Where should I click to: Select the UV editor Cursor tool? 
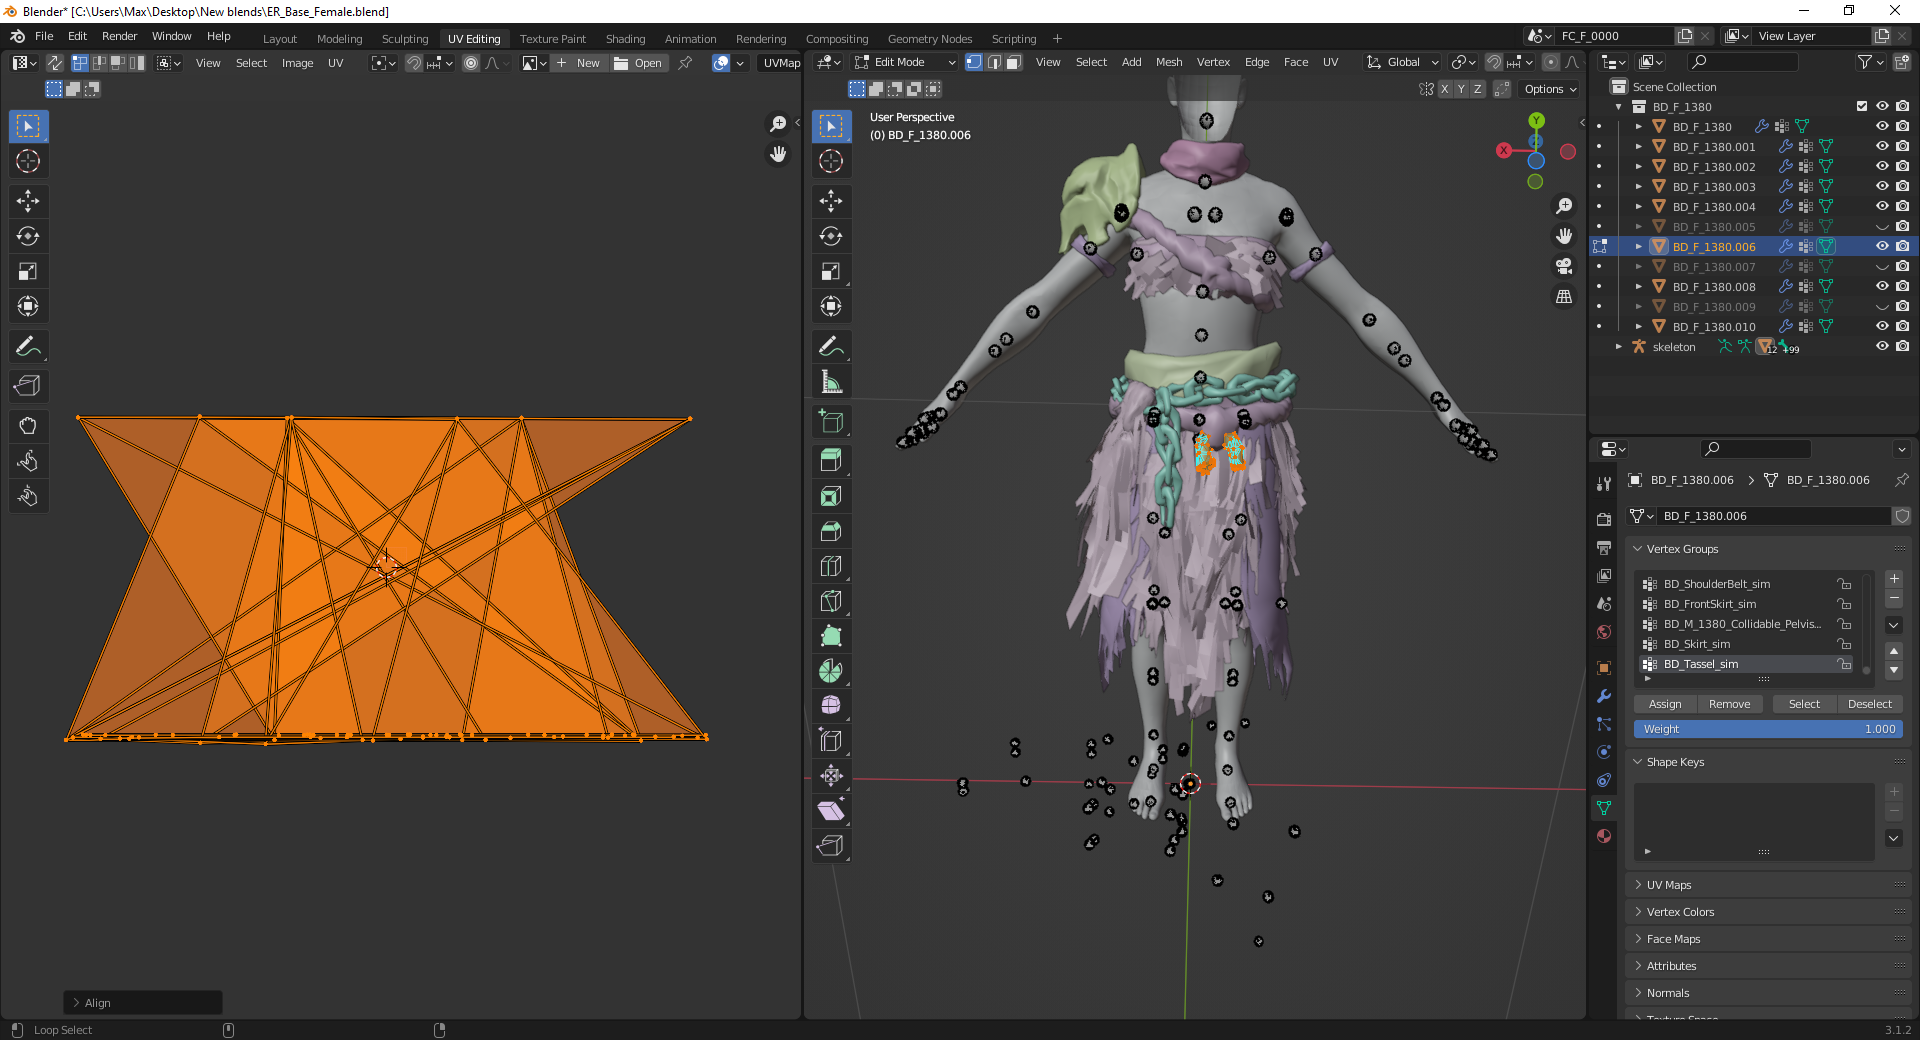point(28,161)
